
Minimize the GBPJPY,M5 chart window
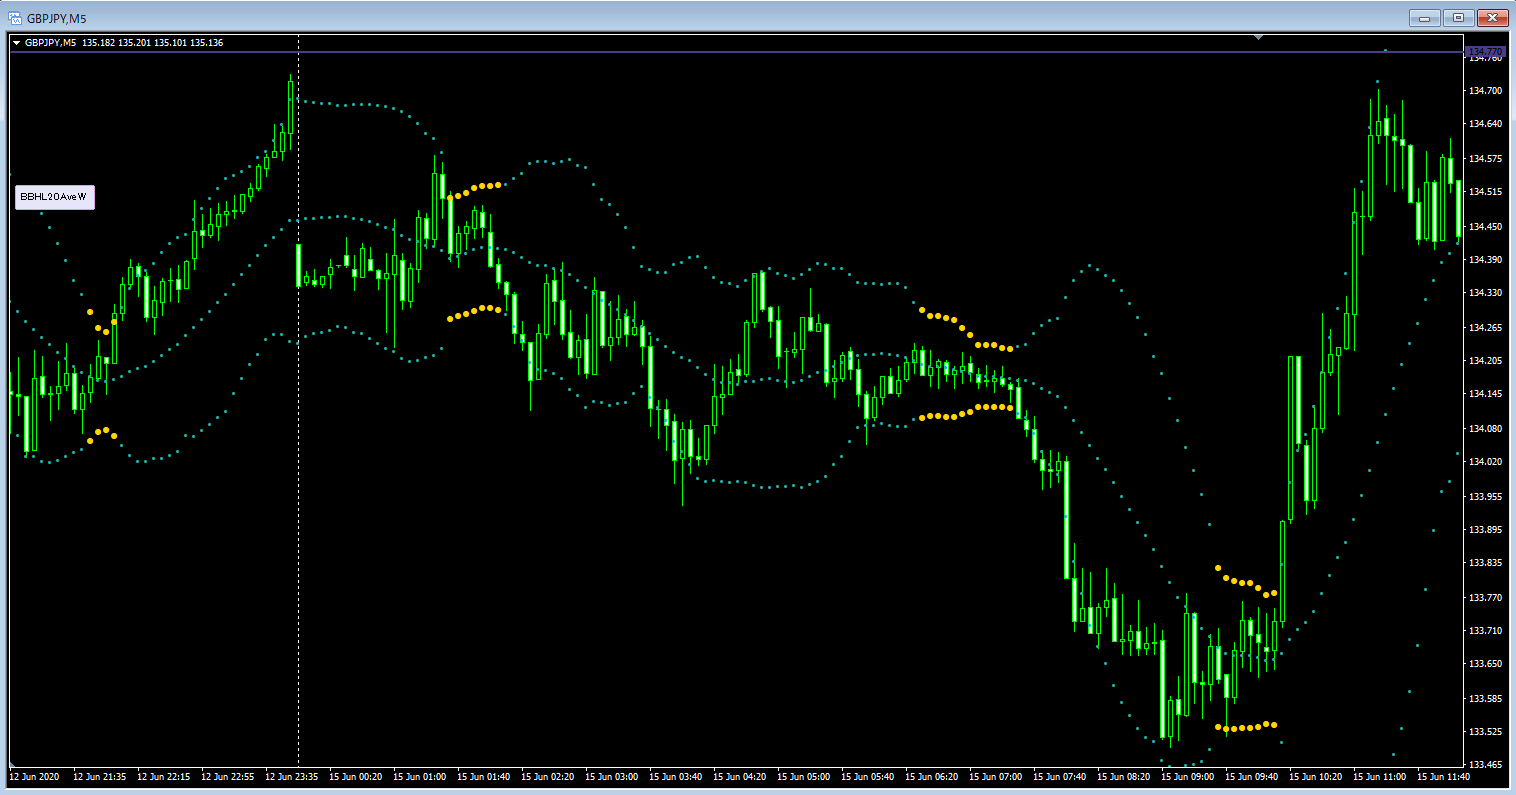(1423, 18)
